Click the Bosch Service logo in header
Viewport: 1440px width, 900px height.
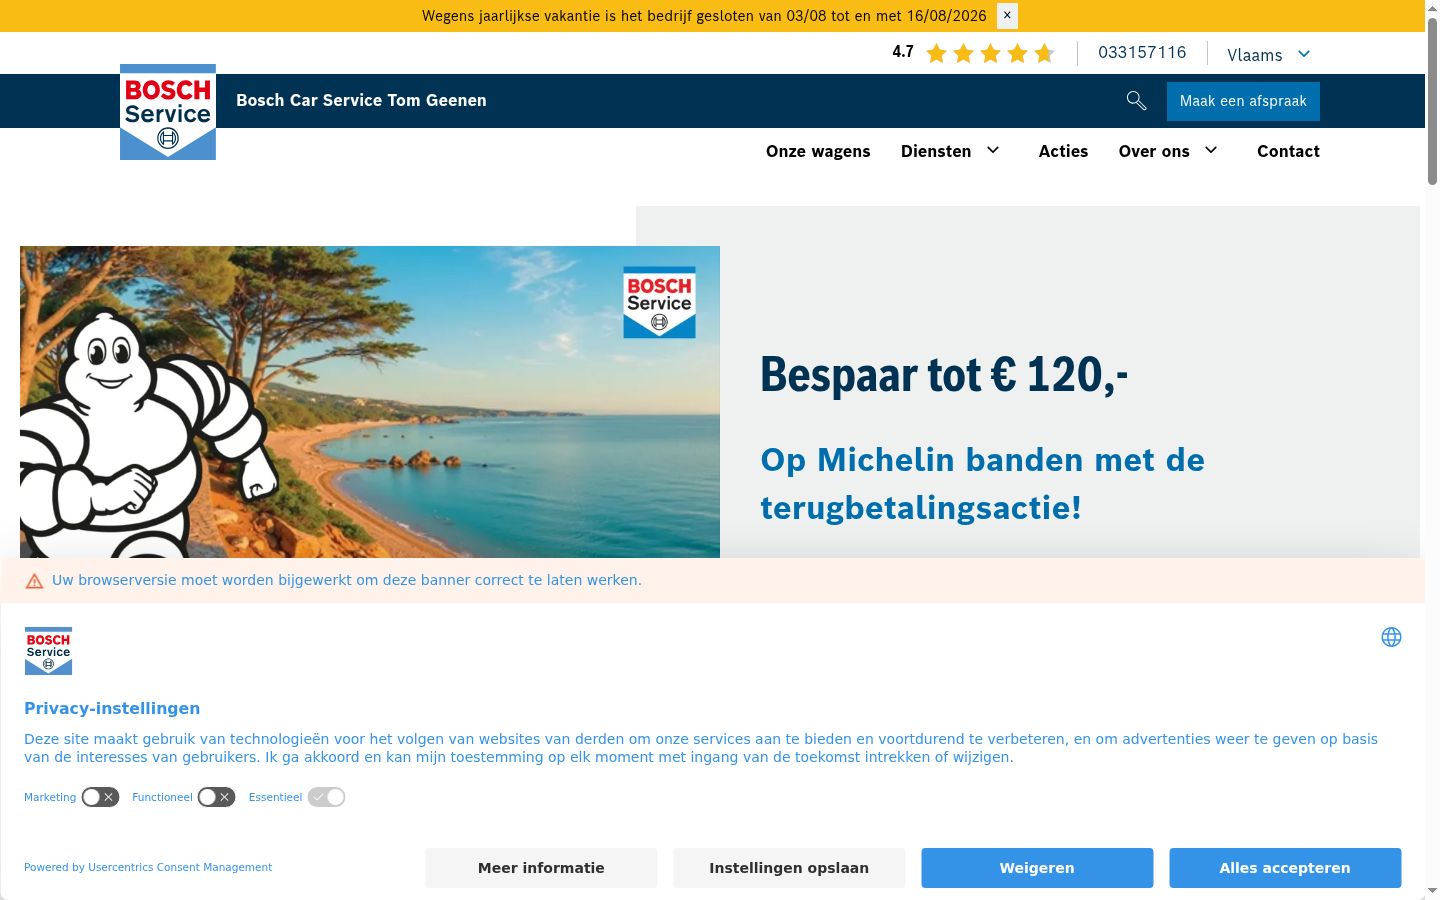168,112
